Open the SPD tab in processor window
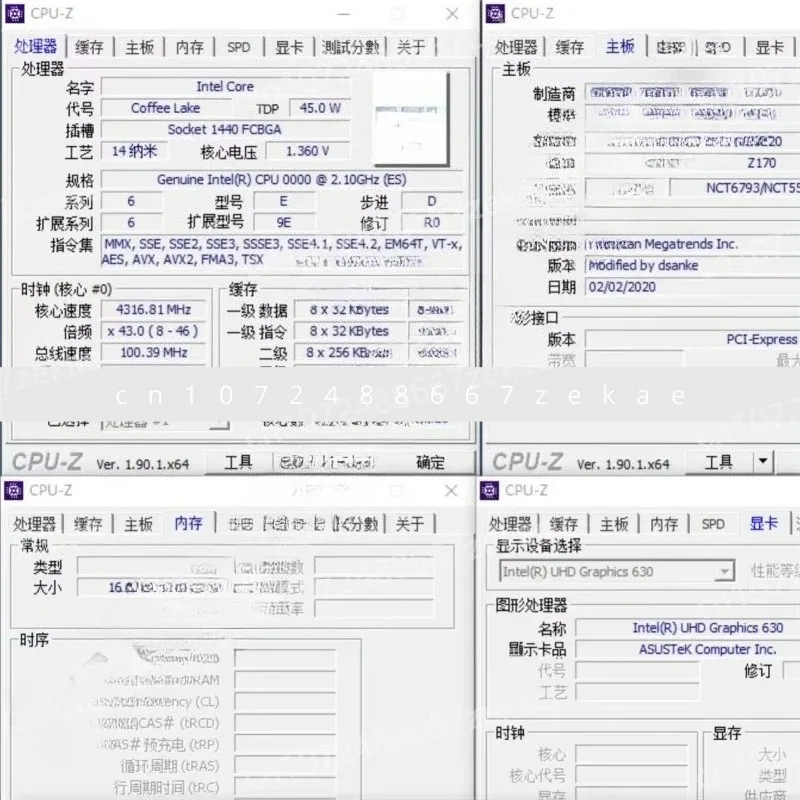This screenshot has height=800, width=800. (238, 47)
